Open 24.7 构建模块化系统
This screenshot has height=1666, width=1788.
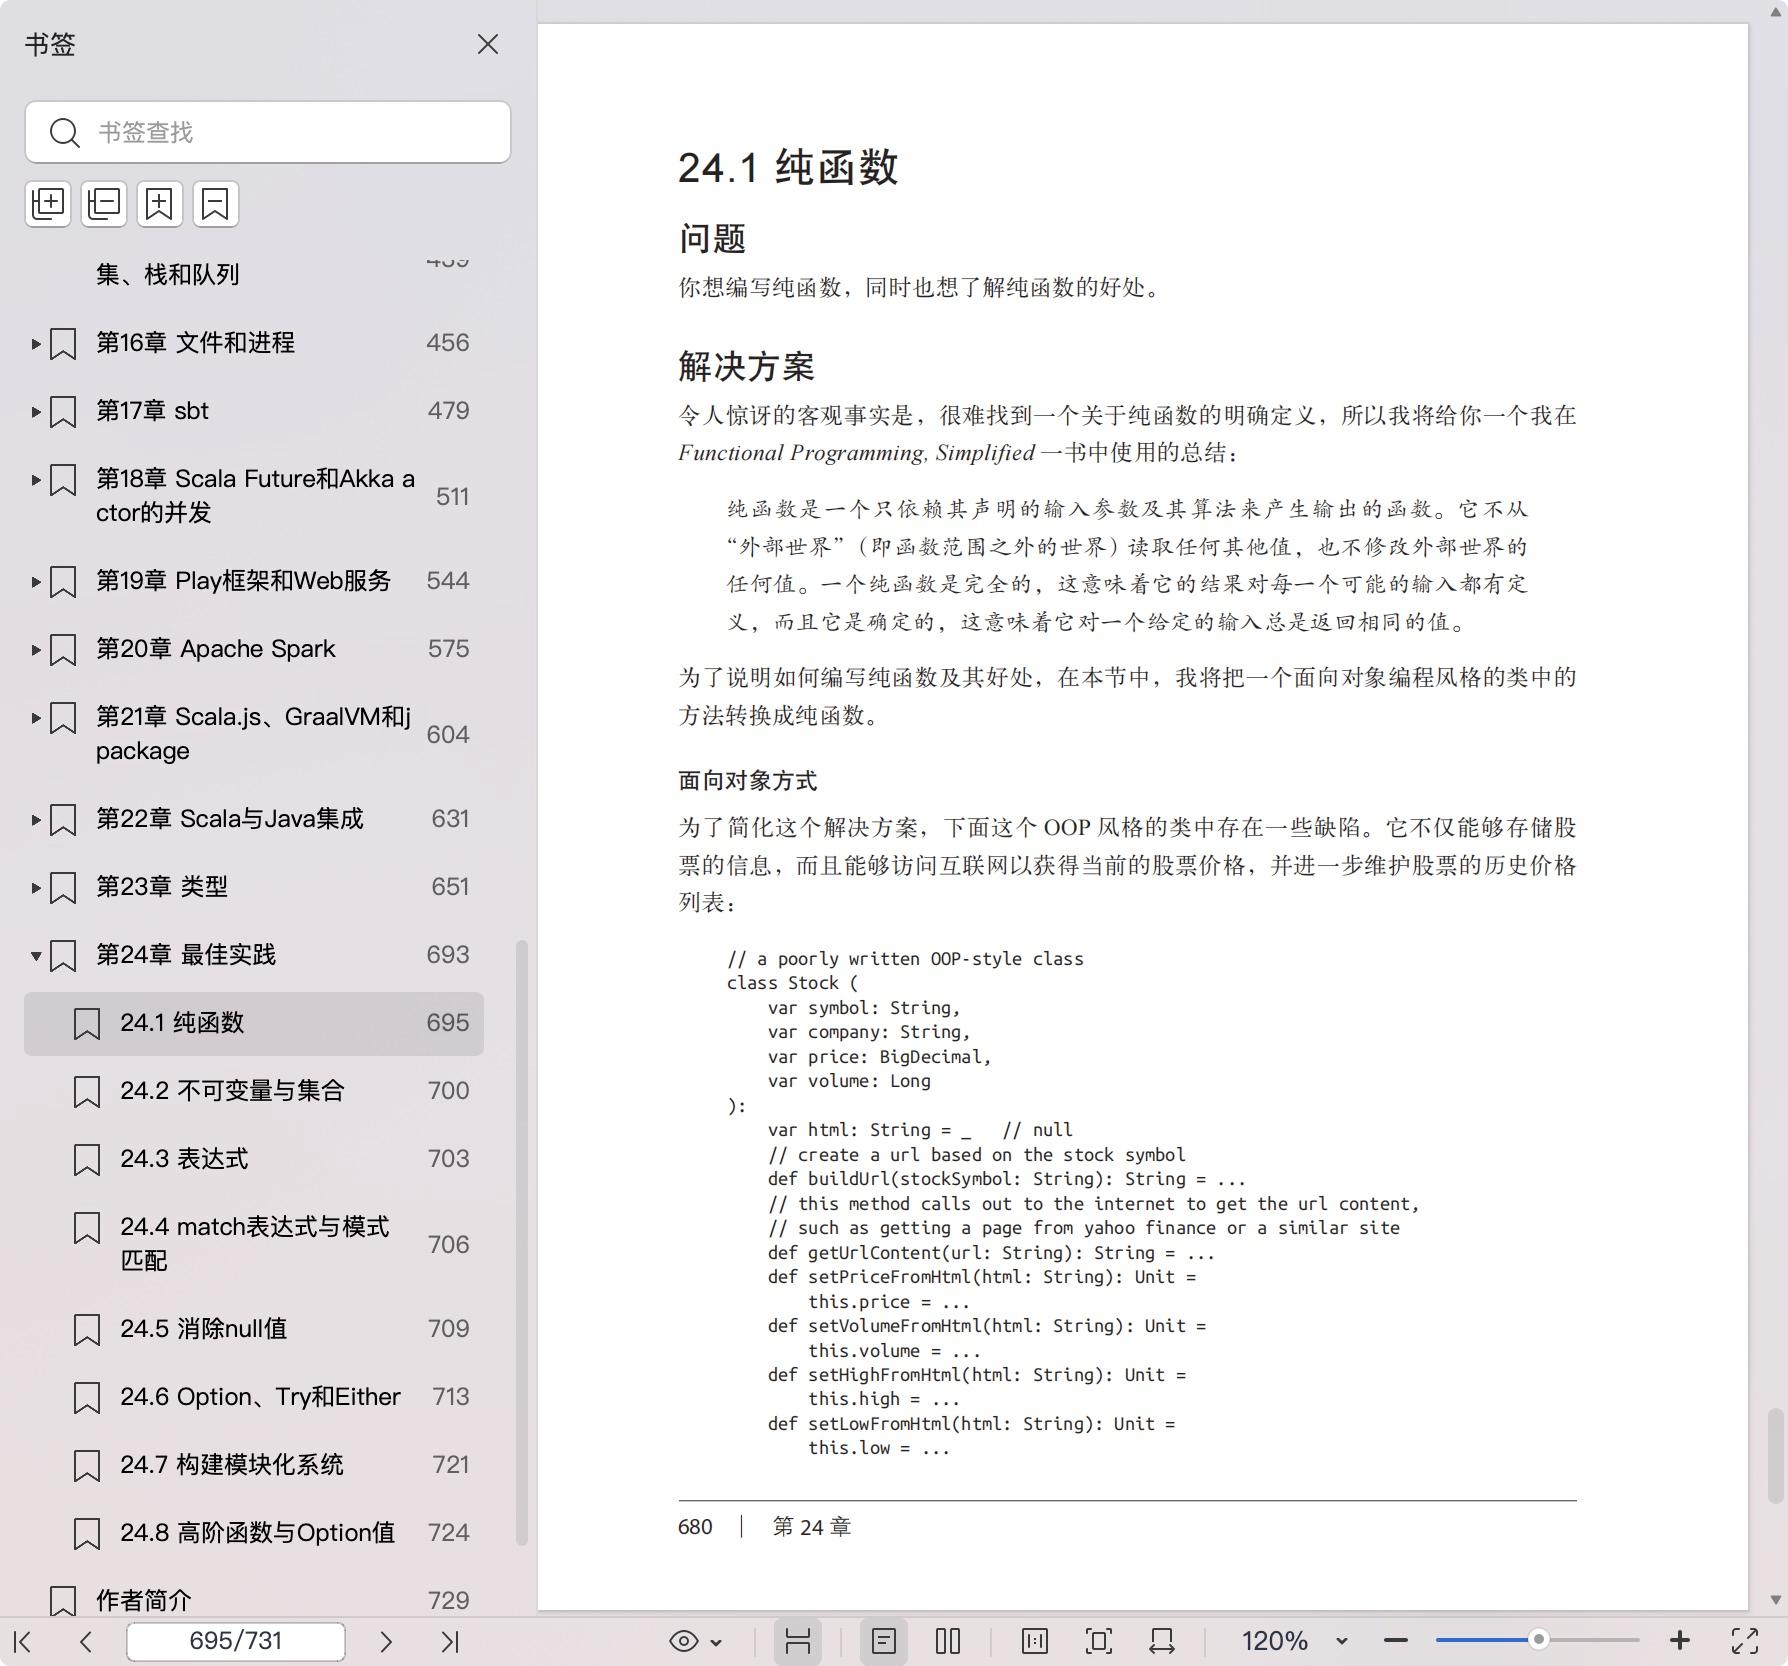(231, 1465)
